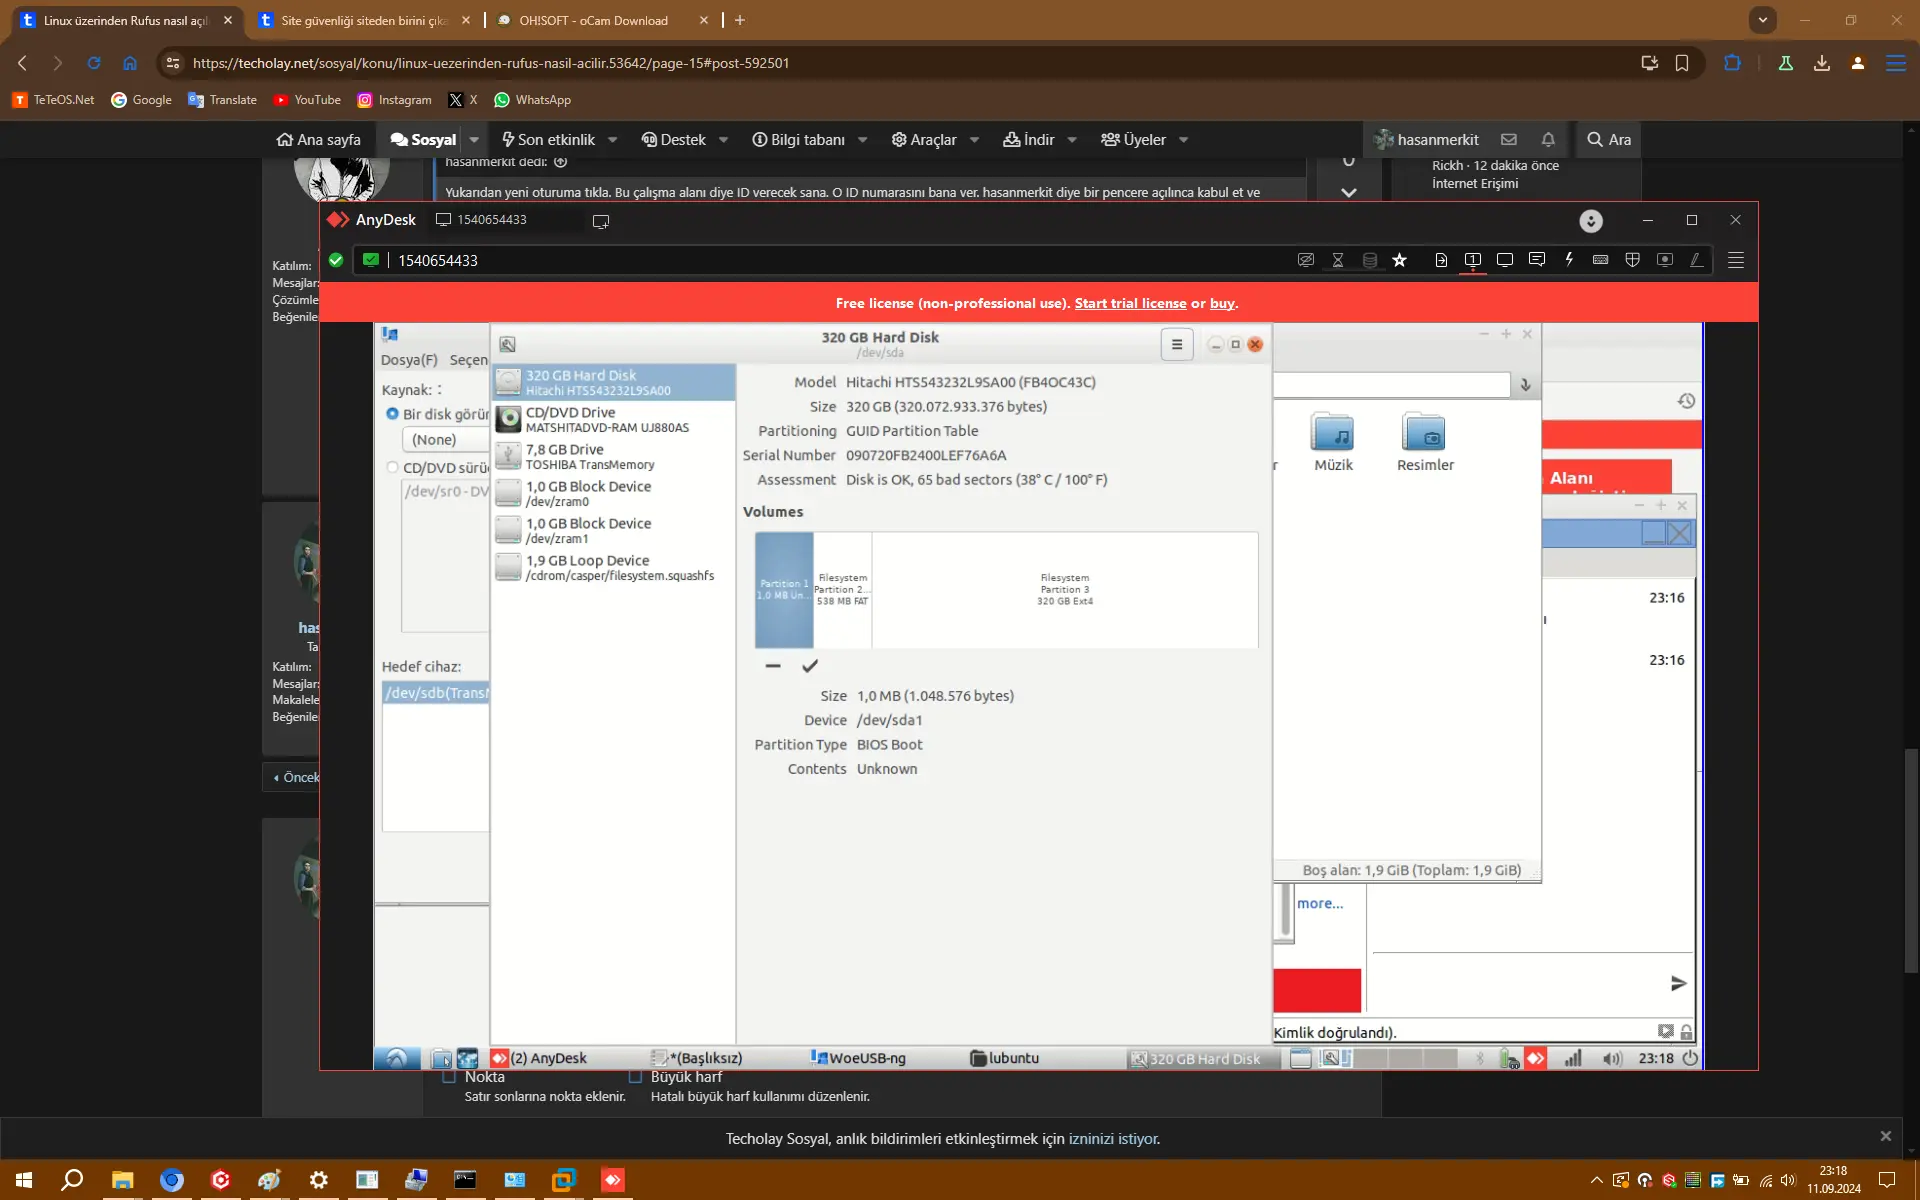The image size is (1920, 1200).
Task: Open Resimler folder in file manager
Action: 1425,442
